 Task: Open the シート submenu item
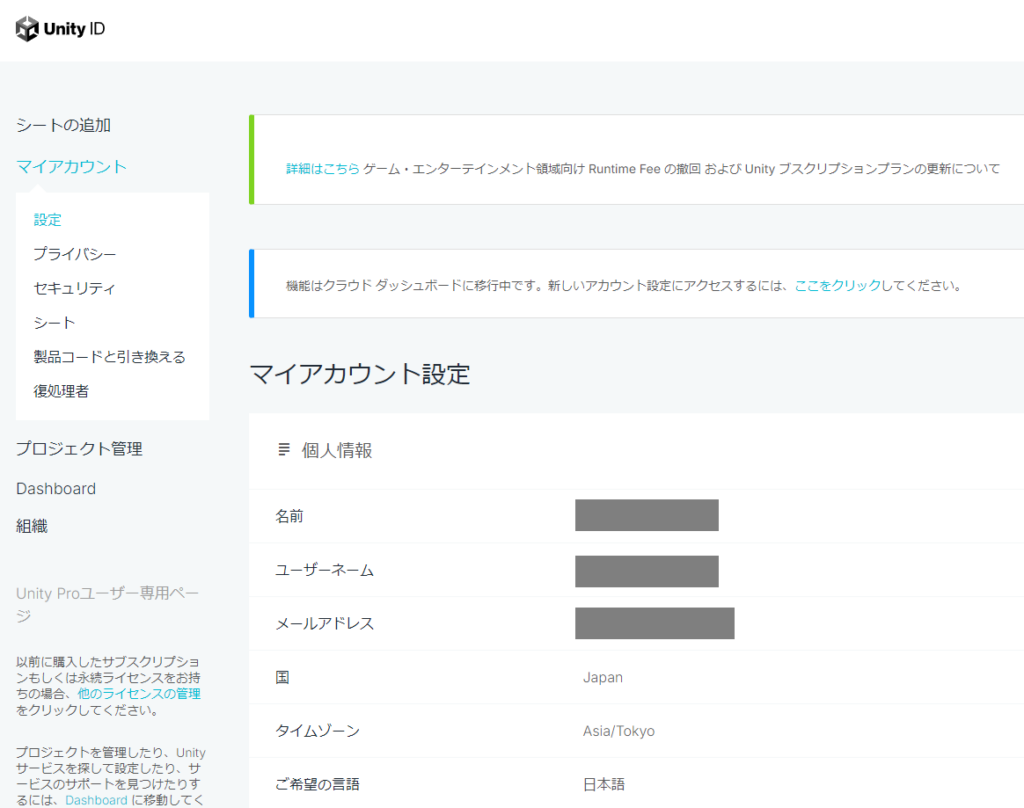(x=54, y=323)
